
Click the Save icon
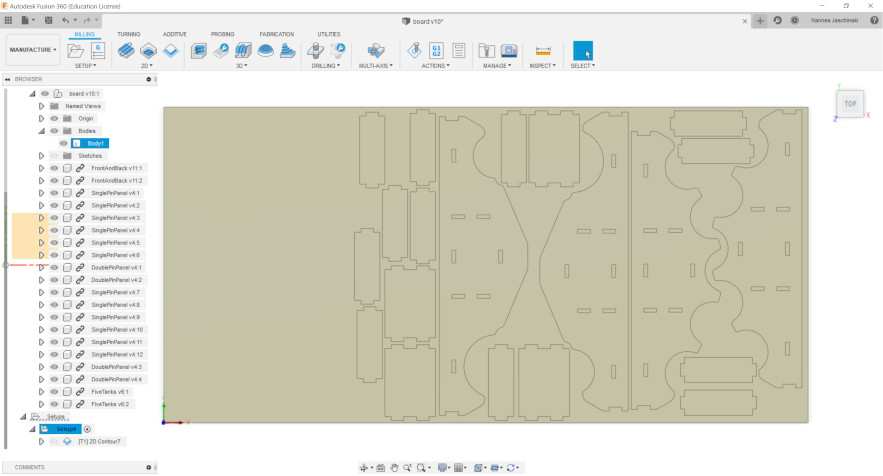[x=48, y=20]
